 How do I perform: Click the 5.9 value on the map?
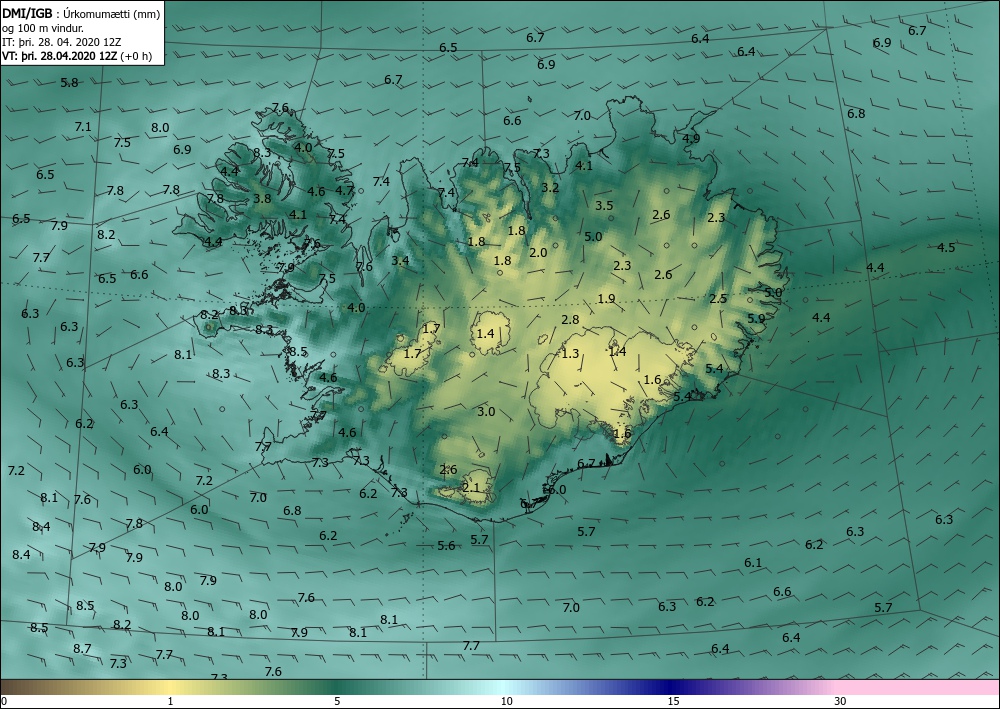point(756,318)
